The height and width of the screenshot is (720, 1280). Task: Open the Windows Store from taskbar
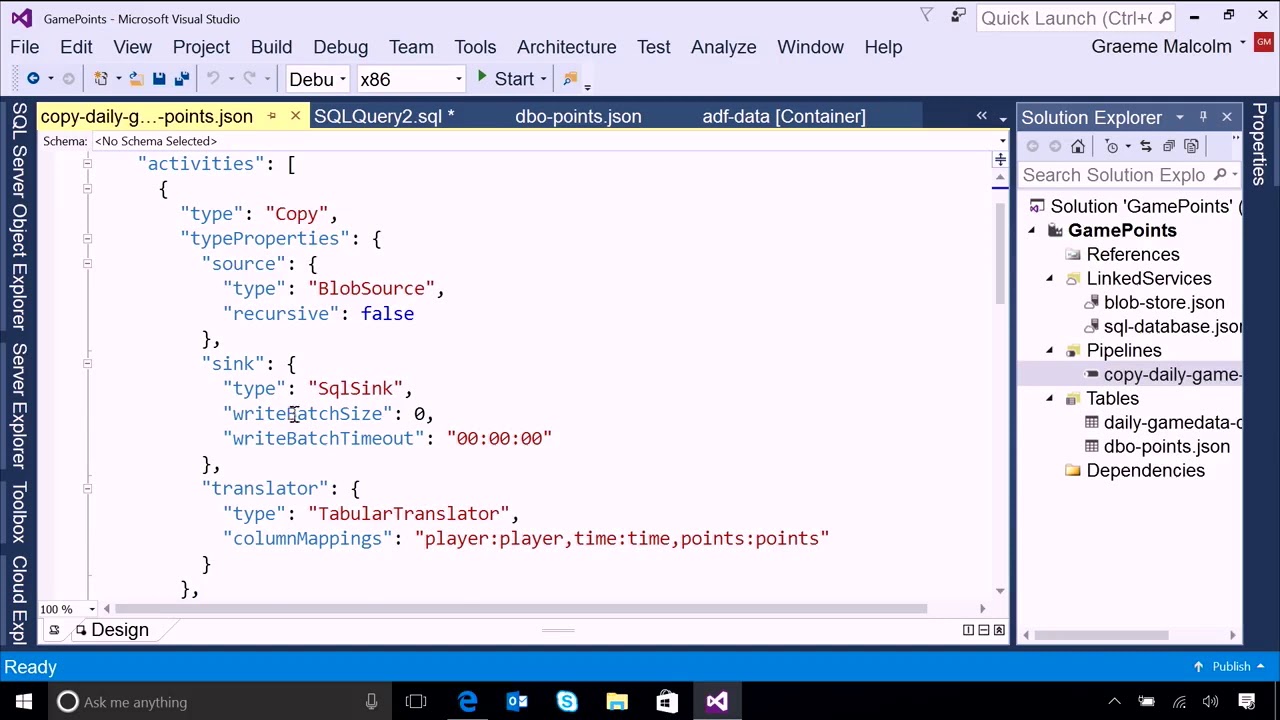pos(667,702)
